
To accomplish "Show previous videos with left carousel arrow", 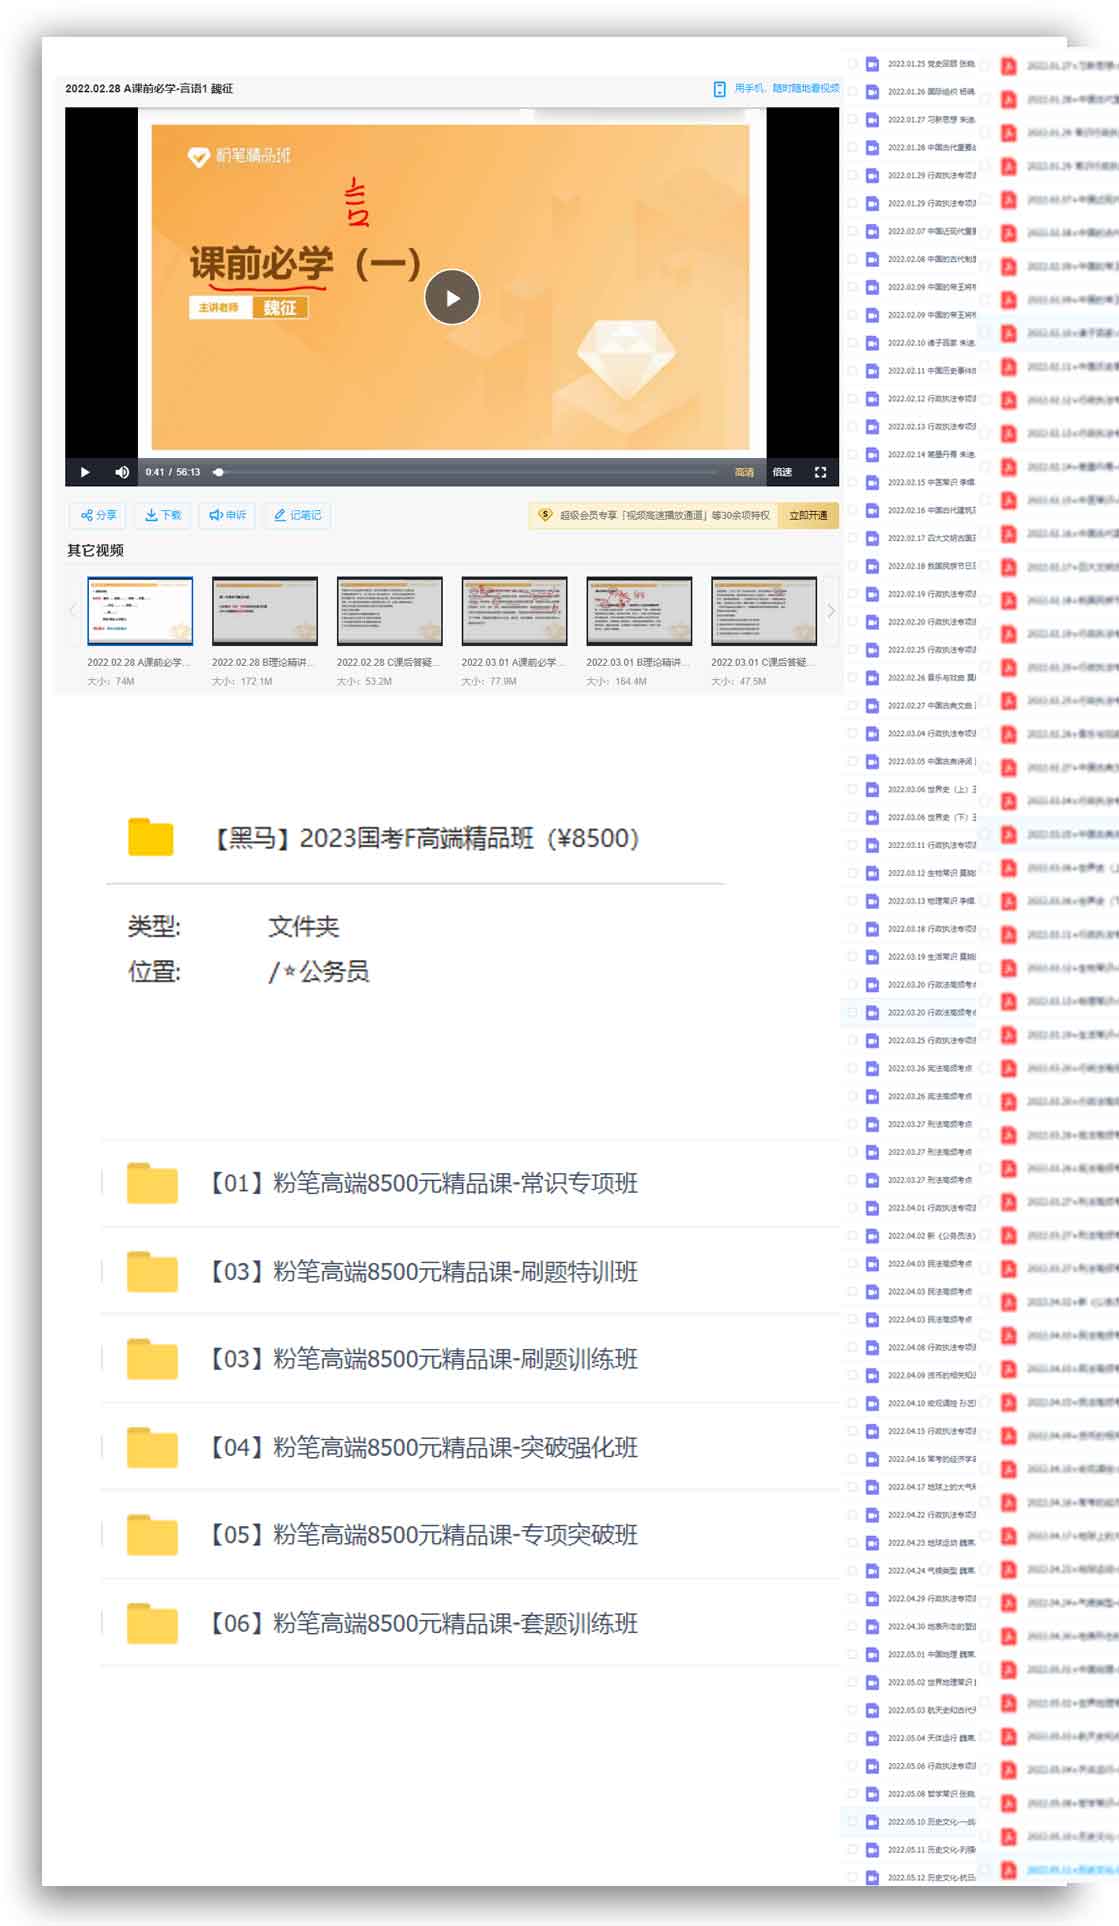I will [x=73, y=610].
